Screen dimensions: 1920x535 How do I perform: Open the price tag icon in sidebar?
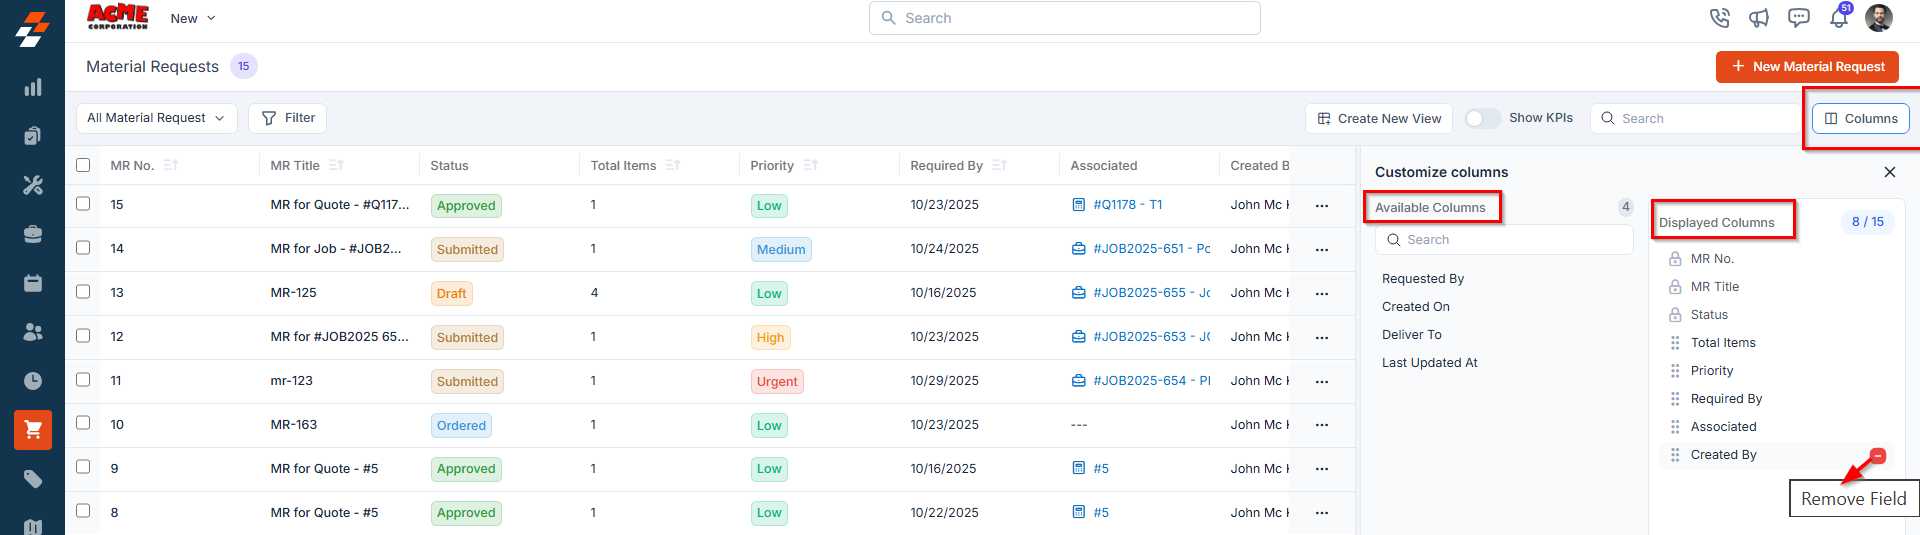(33, 479)
